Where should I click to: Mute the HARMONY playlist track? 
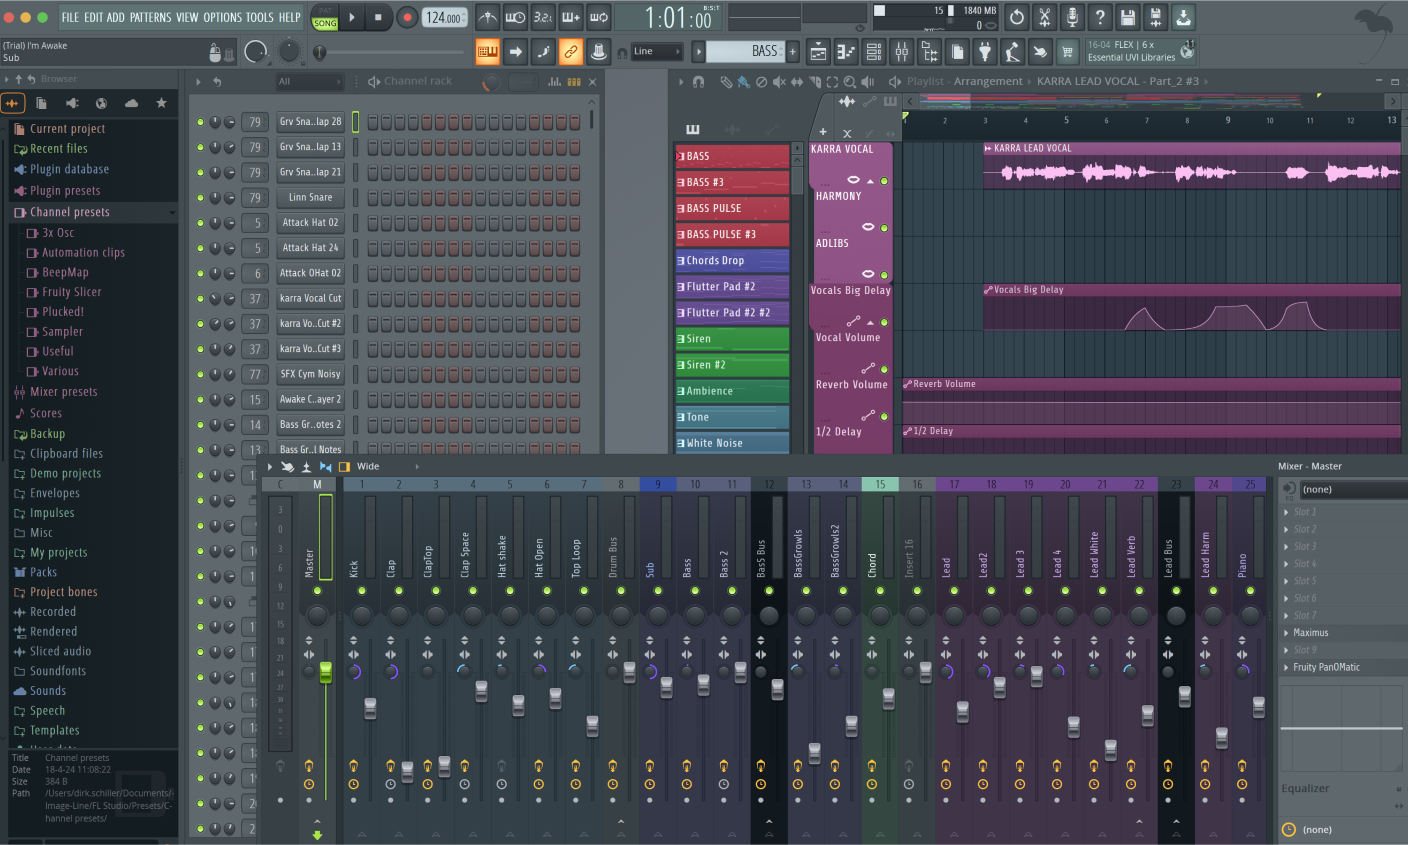884,228
